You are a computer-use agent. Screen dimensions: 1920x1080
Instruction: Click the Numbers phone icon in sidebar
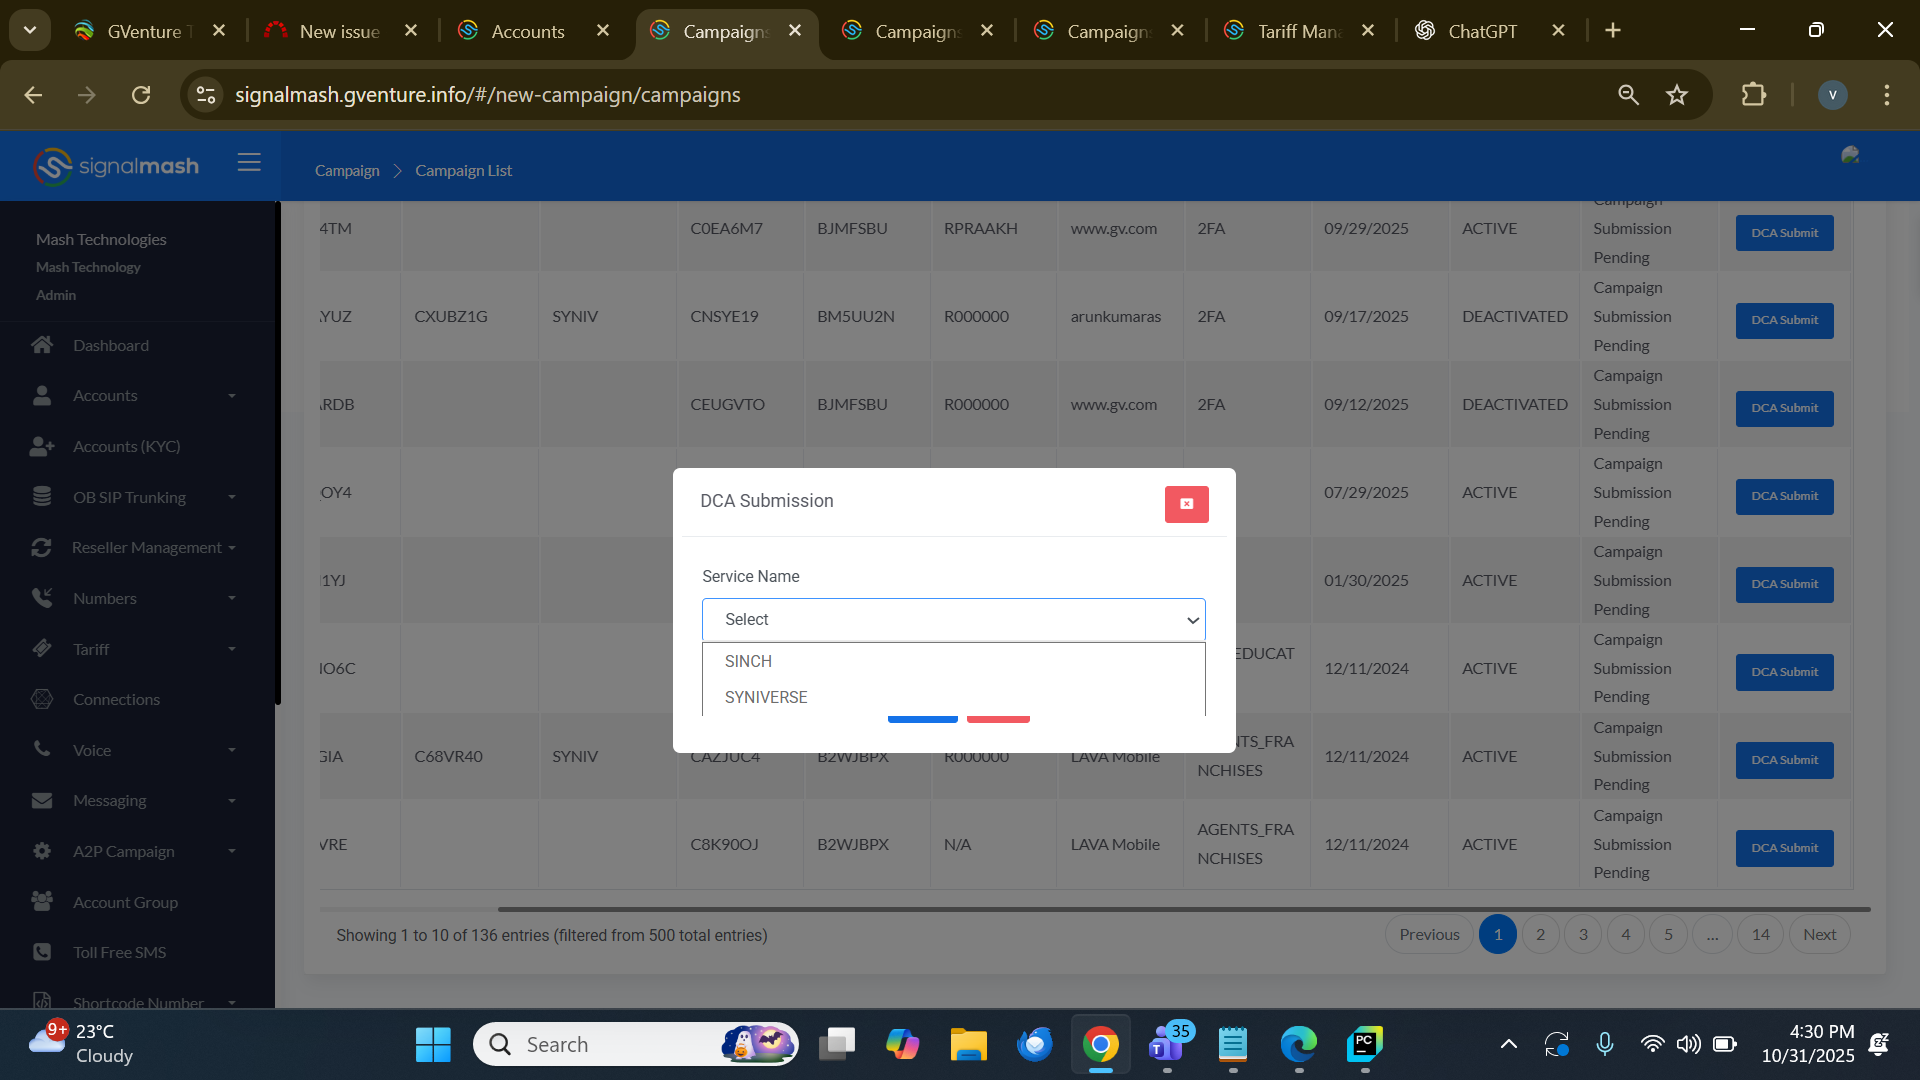coord(42,598)
